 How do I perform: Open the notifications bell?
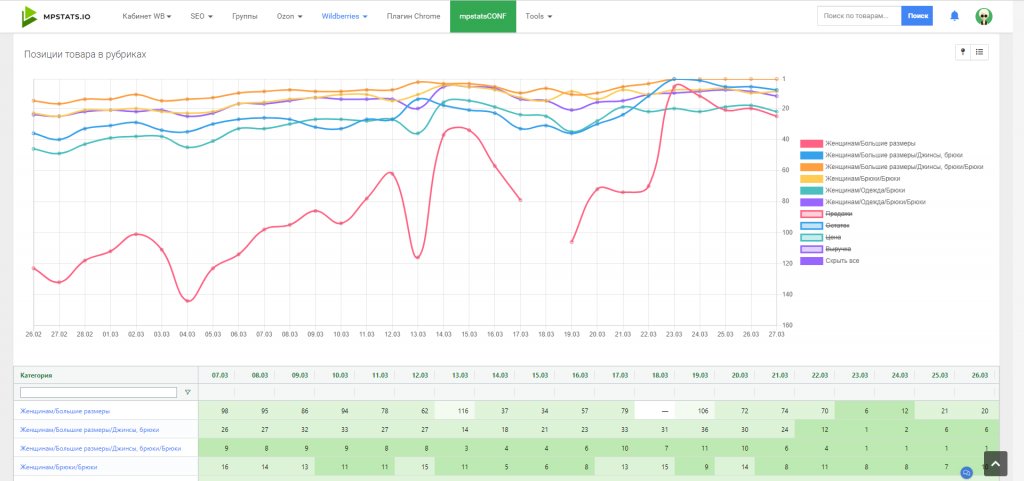(954, 16)
